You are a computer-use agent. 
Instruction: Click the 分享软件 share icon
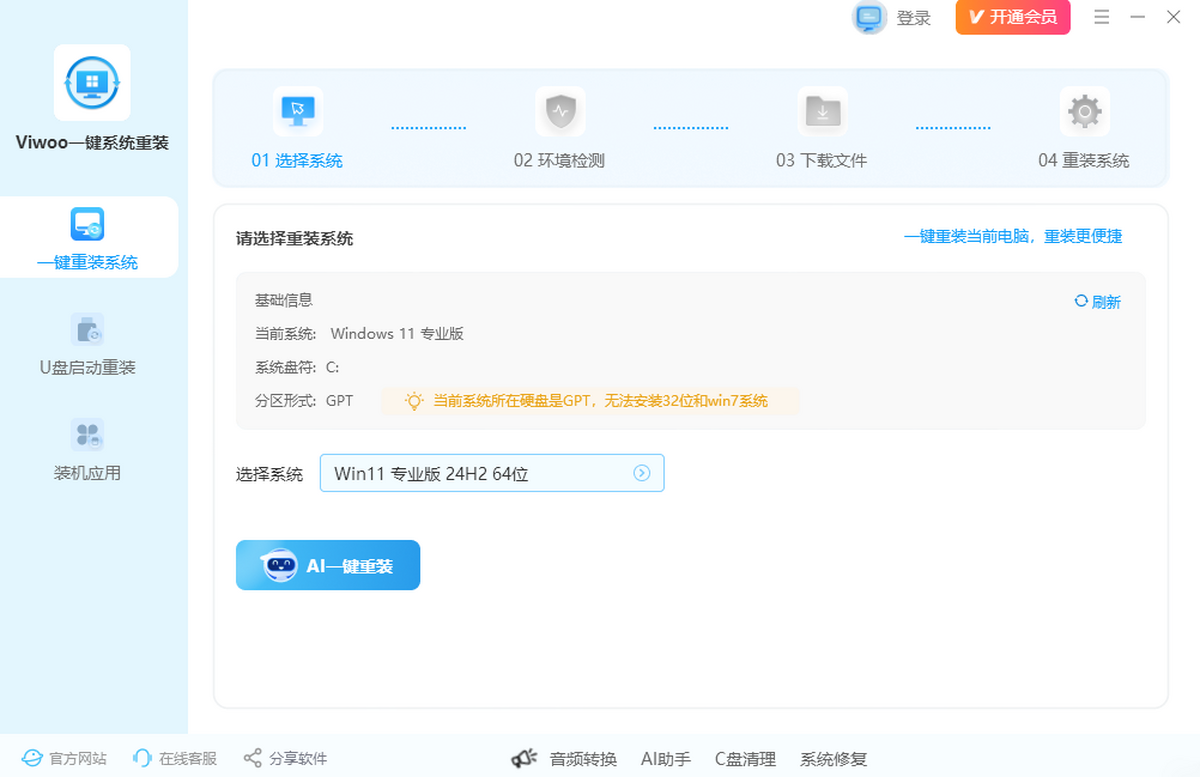click(253, 759)
